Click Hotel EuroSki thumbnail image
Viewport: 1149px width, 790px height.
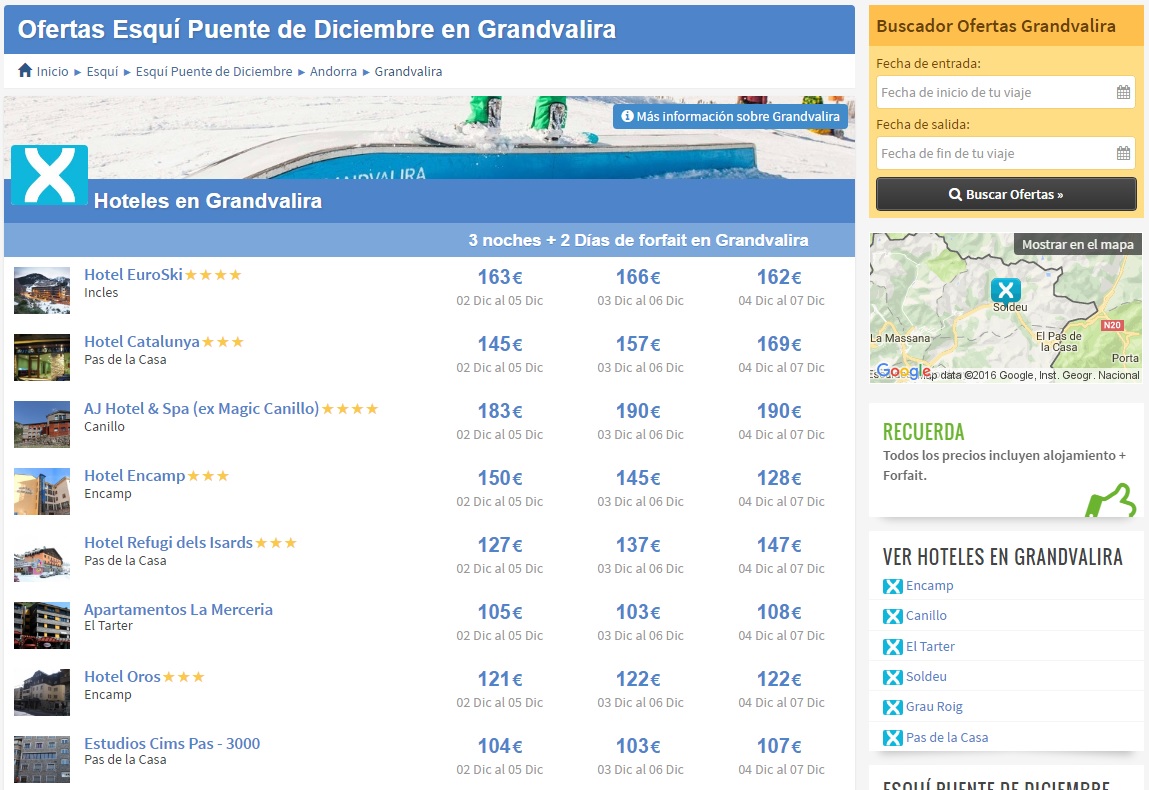[42, 290]
